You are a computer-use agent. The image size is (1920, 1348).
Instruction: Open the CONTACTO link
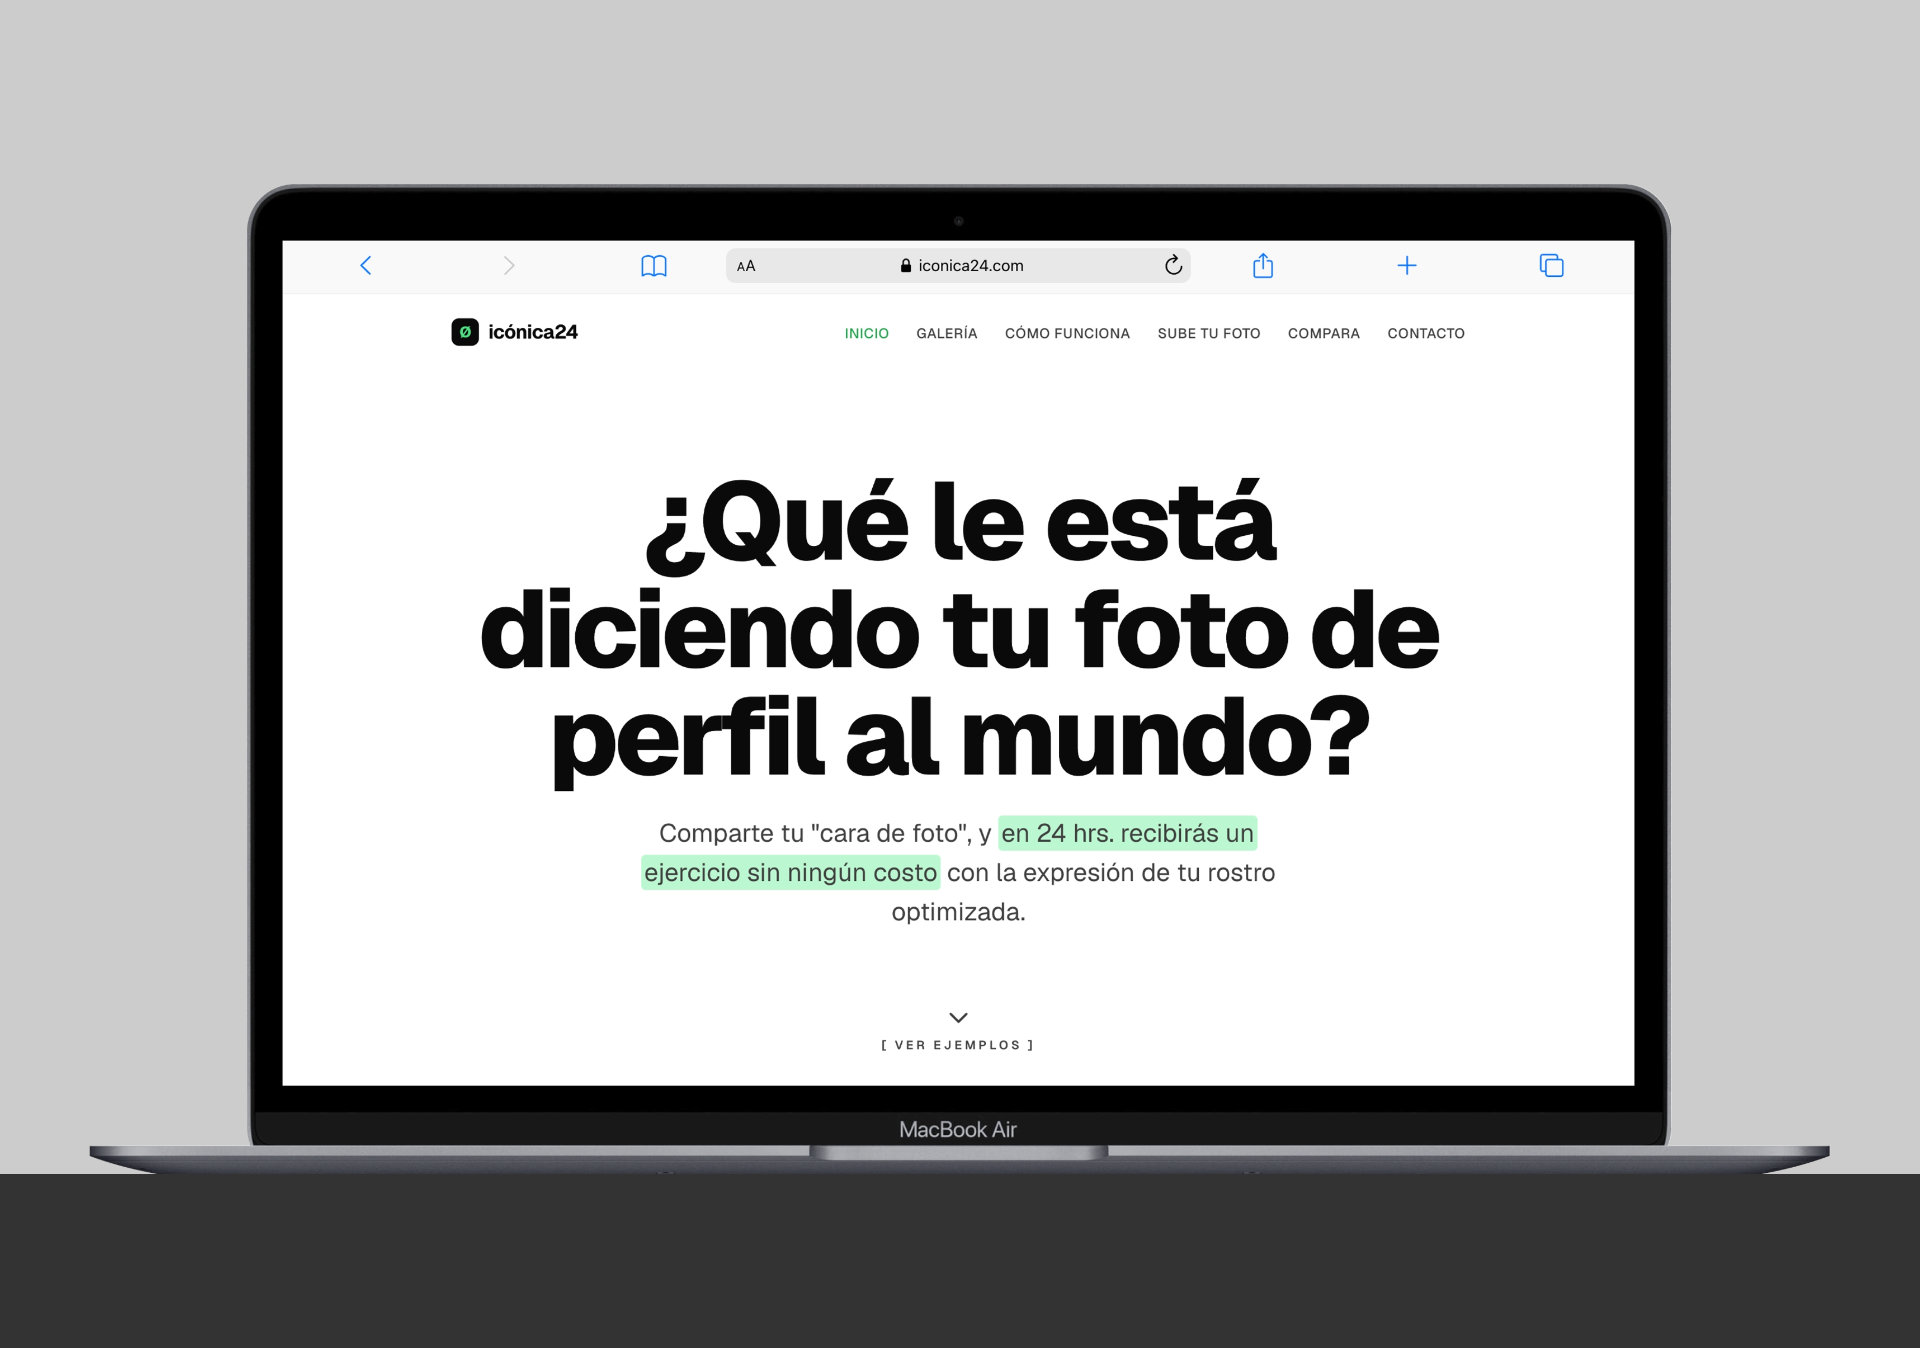pyautogui.click(x=1426, y=333)
